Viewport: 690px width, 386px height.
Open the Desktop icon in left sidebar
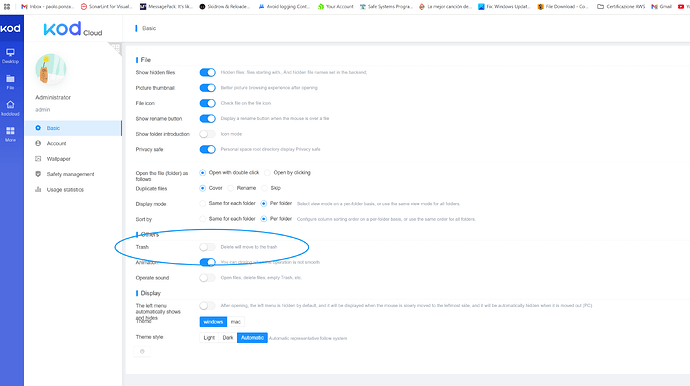(x=10, y=56)
